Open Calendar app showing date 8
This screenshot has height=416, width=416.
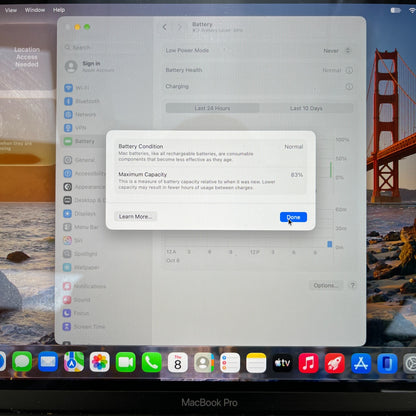(178, 362)
